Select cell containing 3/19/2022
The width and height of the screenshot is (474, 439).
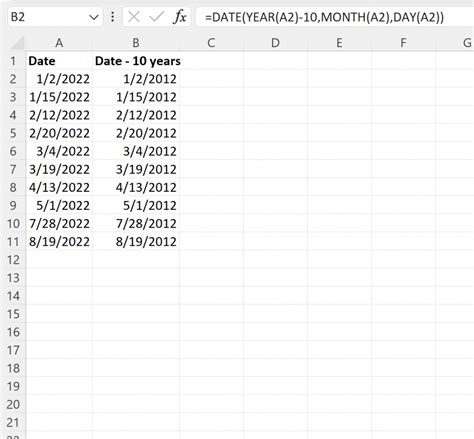59,169
